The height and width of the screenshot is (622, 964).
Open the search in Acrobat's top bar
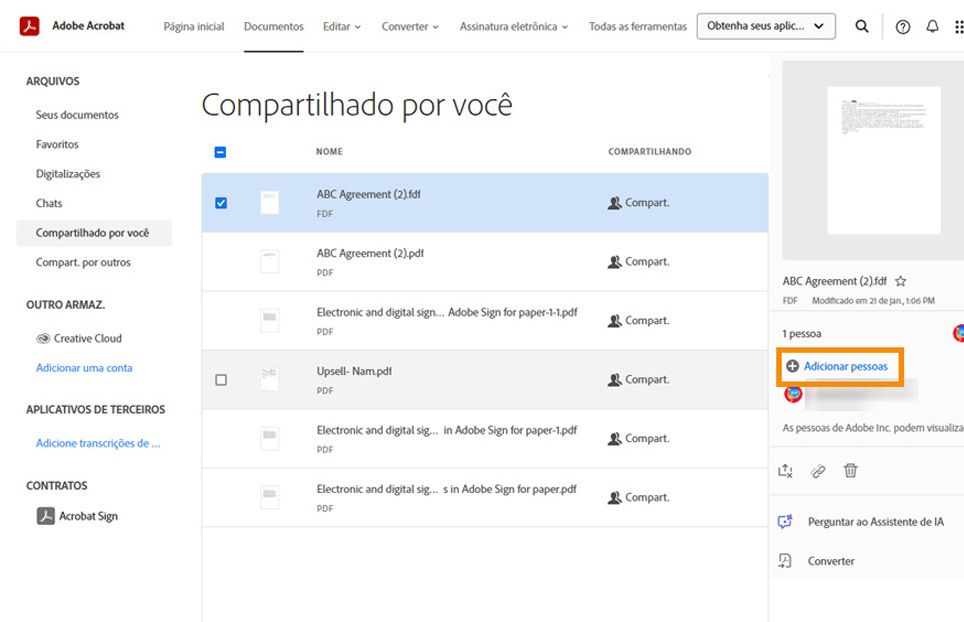pos(862,26)
